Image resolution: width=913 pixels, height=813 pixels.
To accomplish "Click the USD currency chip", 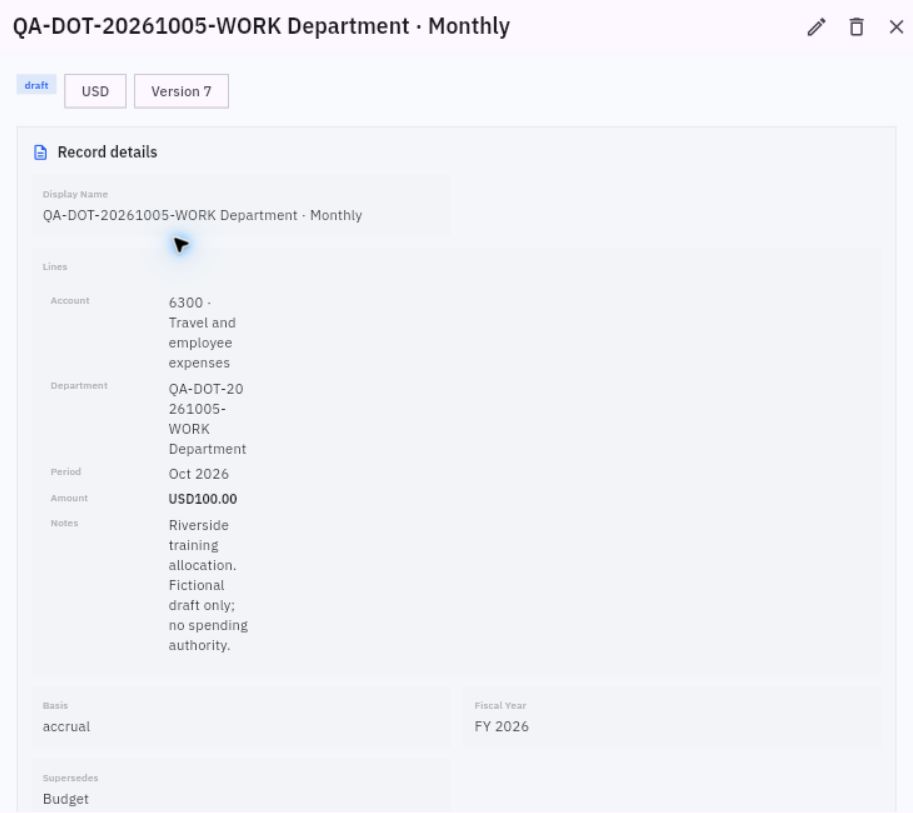I will coord(95,91).
